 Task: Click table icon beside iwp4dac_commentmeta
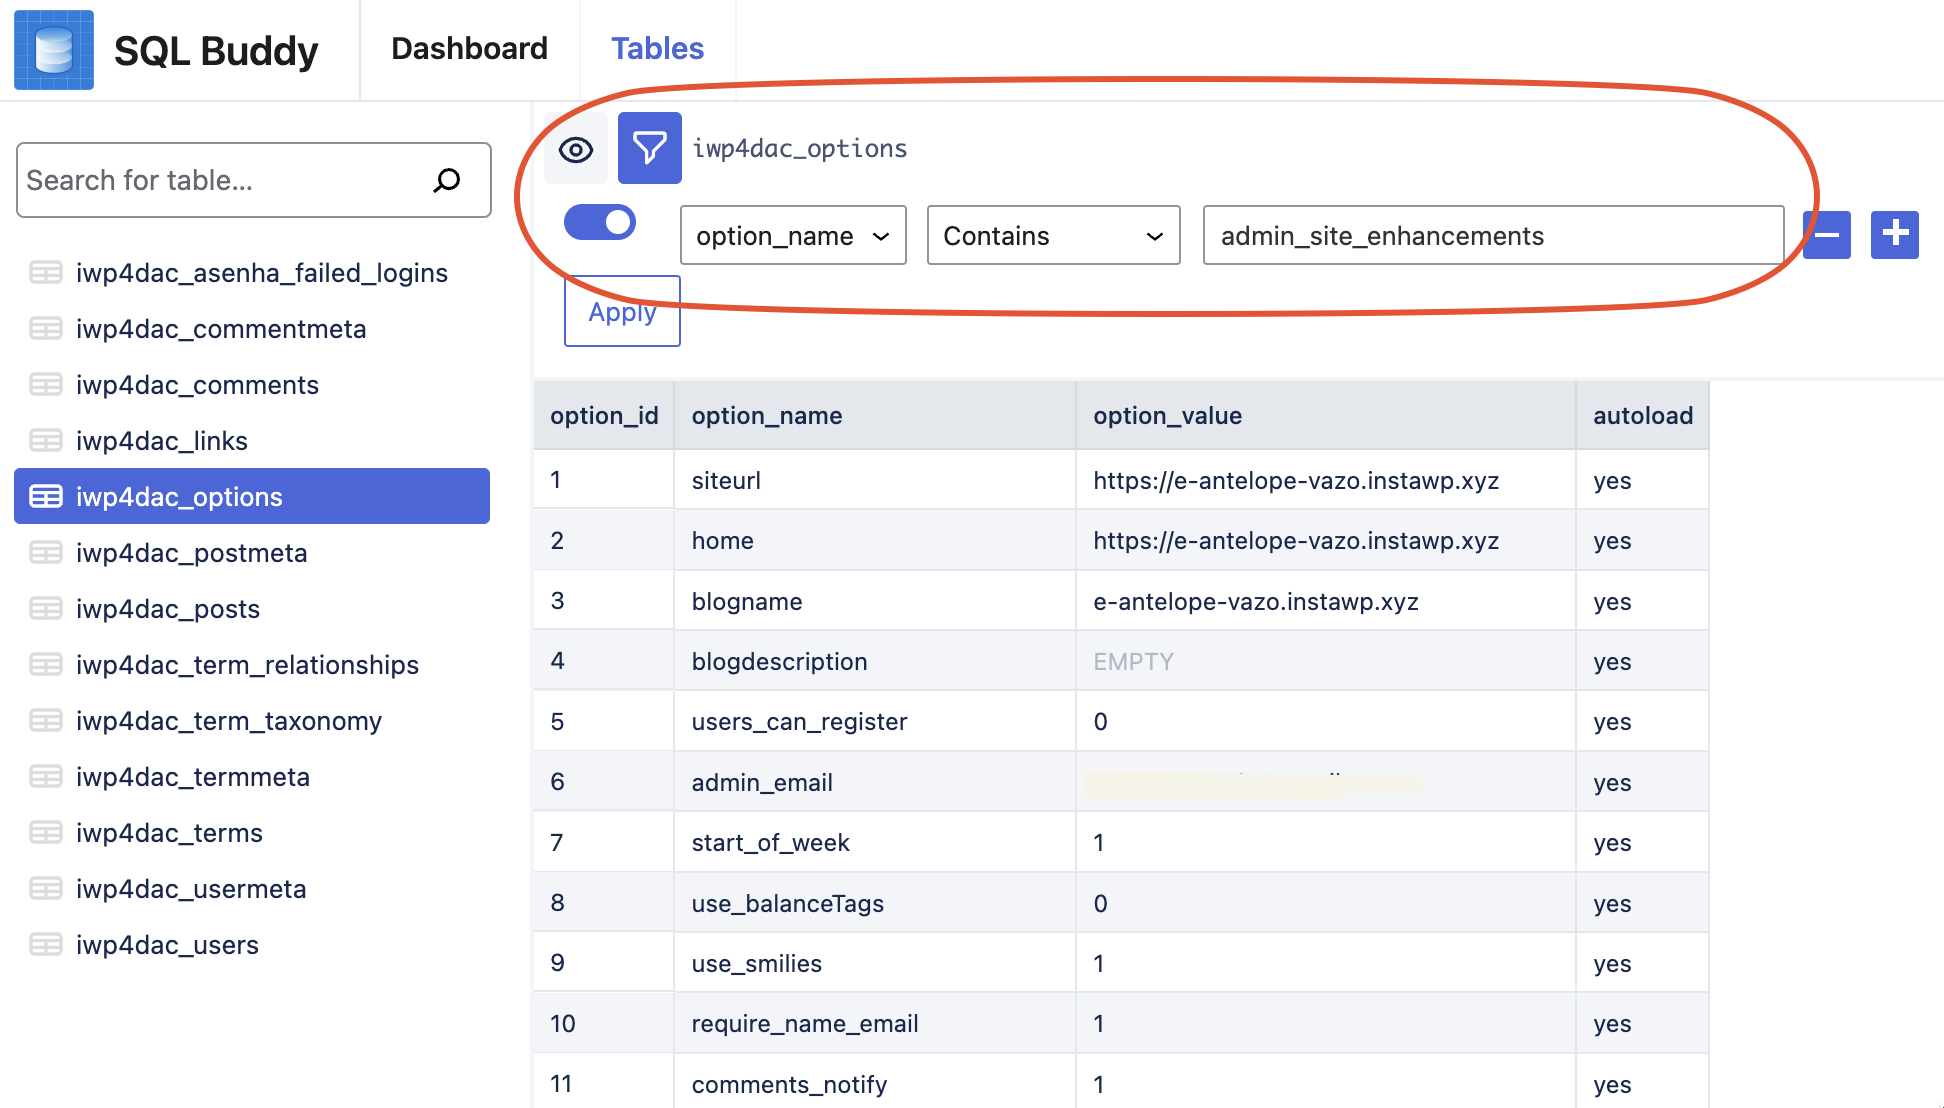[x=46, y=328]
